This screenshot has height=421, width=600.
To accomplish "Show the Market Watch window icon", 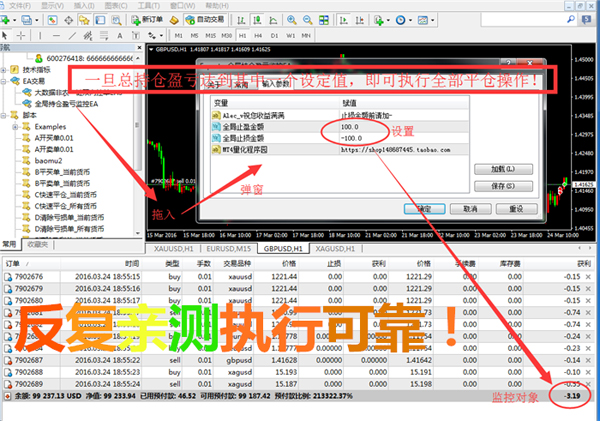I will [x=52, y=20].
